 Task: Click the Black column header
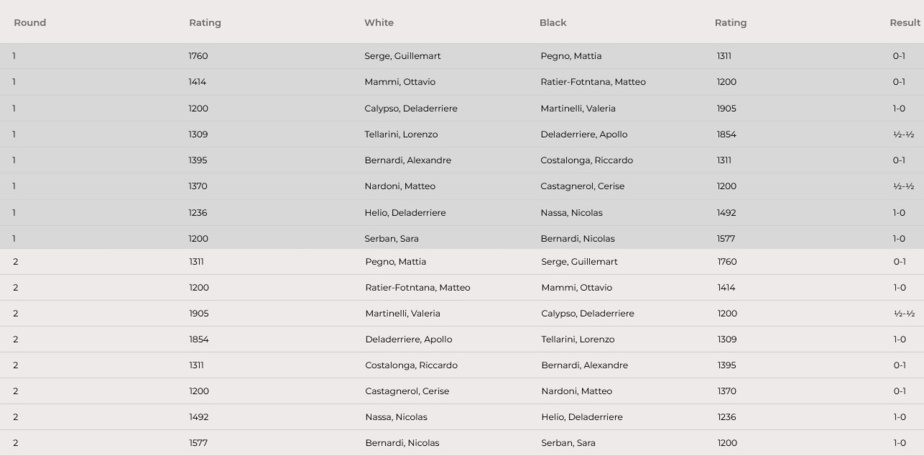coord(553,22)
